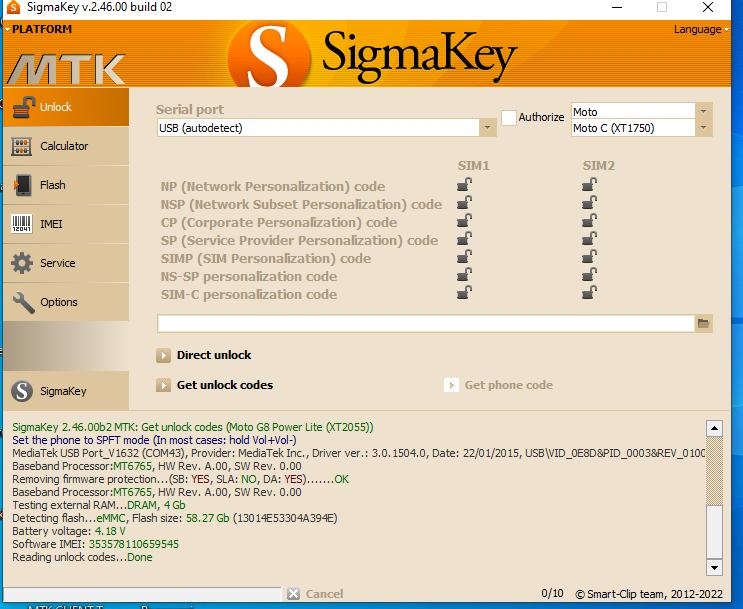Click the barcode IMEI icon
The width and height of the screenshot is (743, 609).
click(22, 224)
